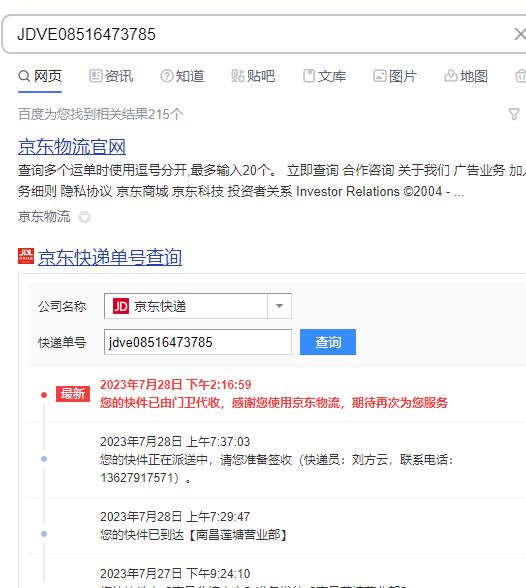526x588 pixels.
Task: Switch to the 文库 tab
Action: pos(324,76)
